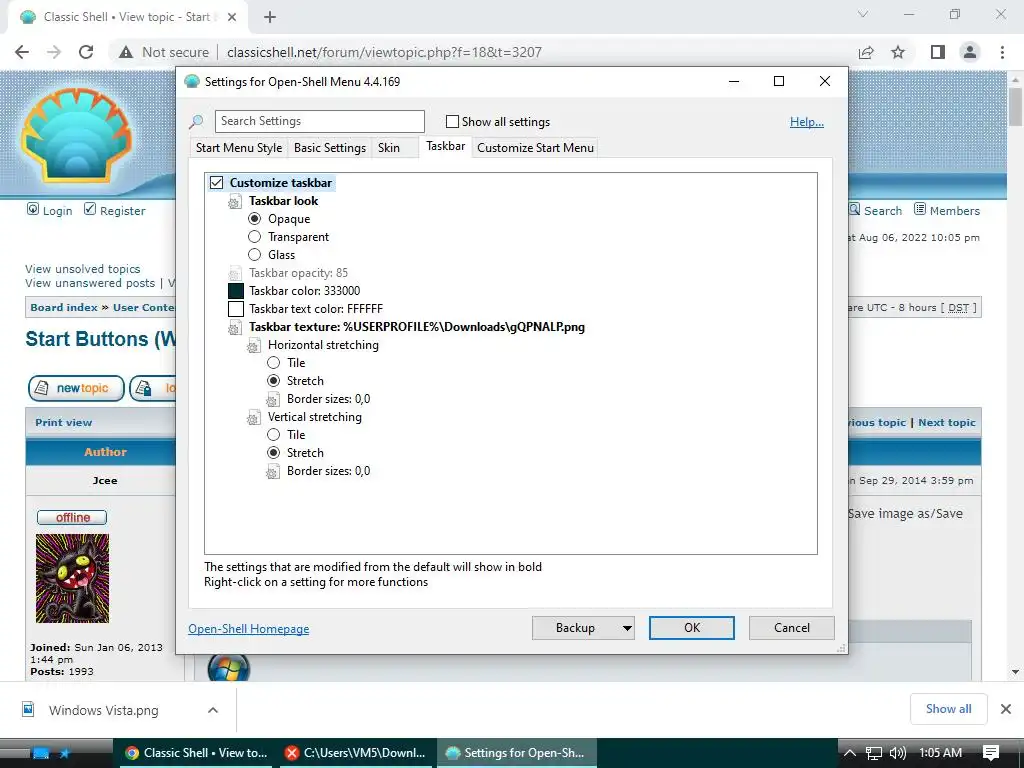Open the C:\Users\VM5\Downl... taskbar window
Image resolution: width=1024 pixels, height=768 pixels.
(357, 753)
